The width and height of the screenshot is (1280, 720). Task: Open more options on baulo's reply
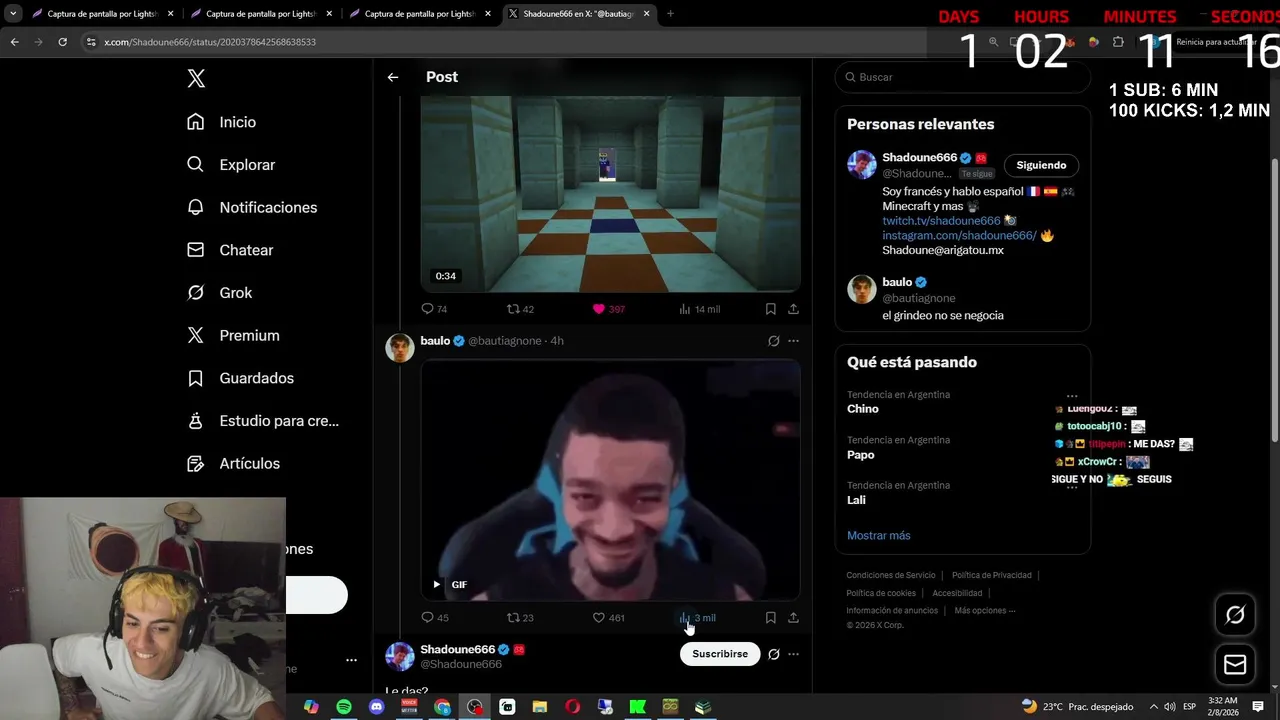click(x=793, y=341)
